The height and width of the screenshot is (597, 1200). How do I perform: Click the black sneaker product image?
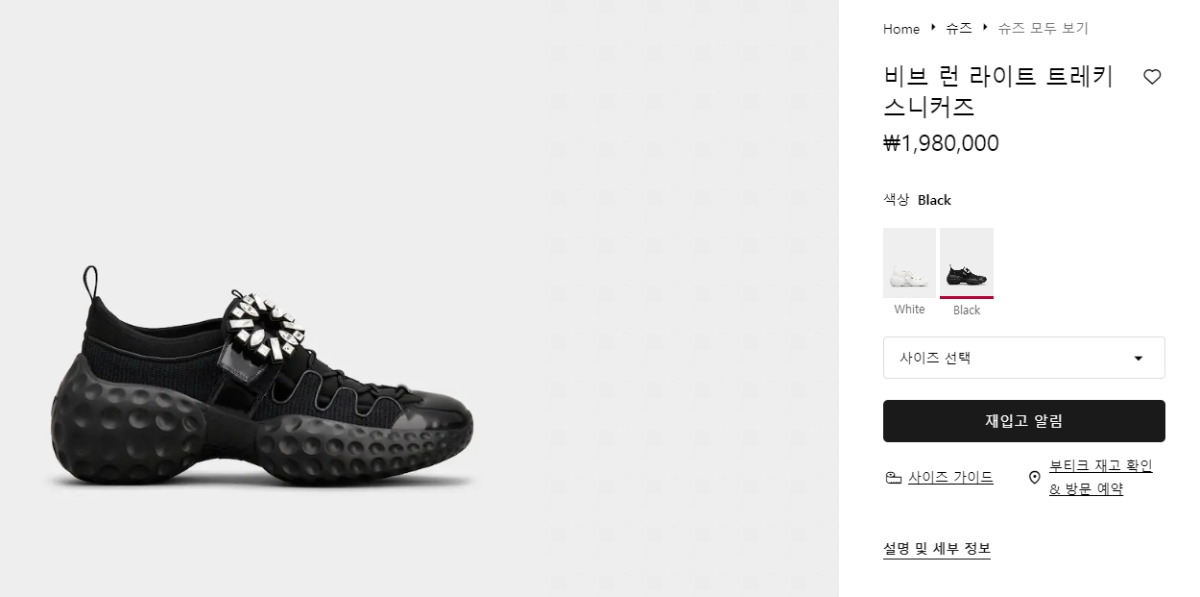point(263,380)
